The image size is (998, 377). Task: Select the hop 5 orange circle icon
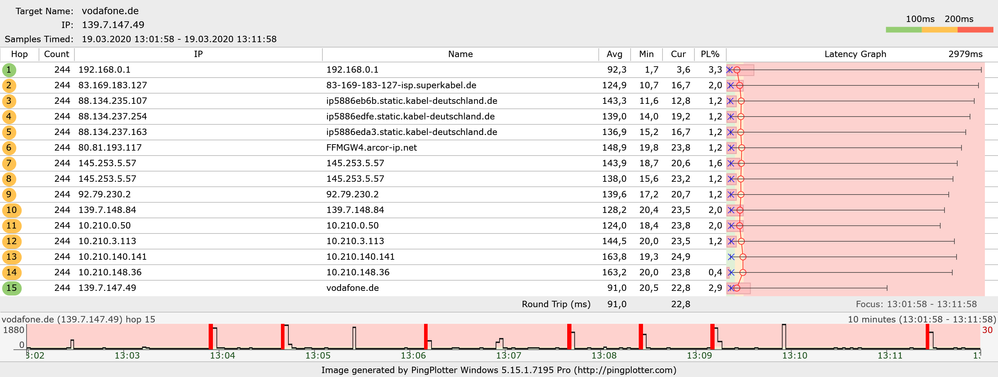[x=10, y=132]
